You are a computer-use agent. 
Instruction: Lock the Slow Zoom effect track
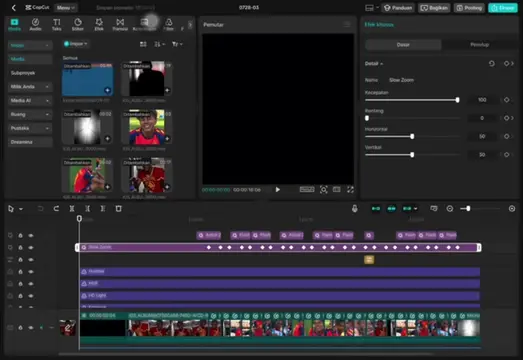[20, 248]
